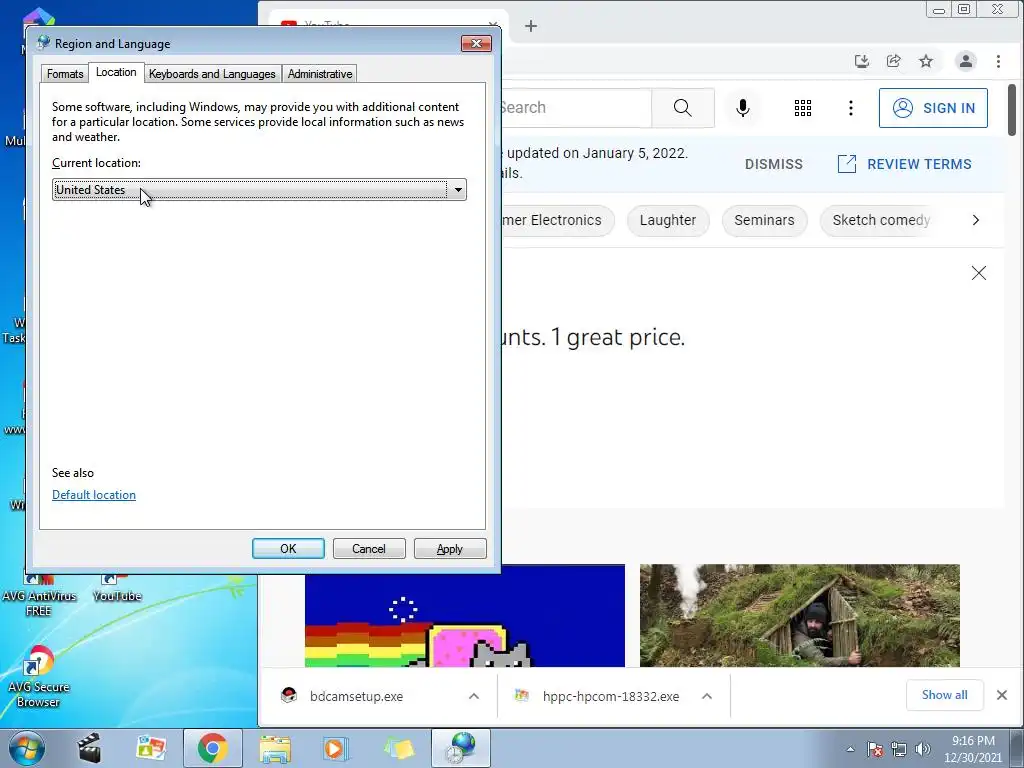Open the YouTube desktop shortcut
This screenshot has width=1024, height=768.
click(117, 588)
